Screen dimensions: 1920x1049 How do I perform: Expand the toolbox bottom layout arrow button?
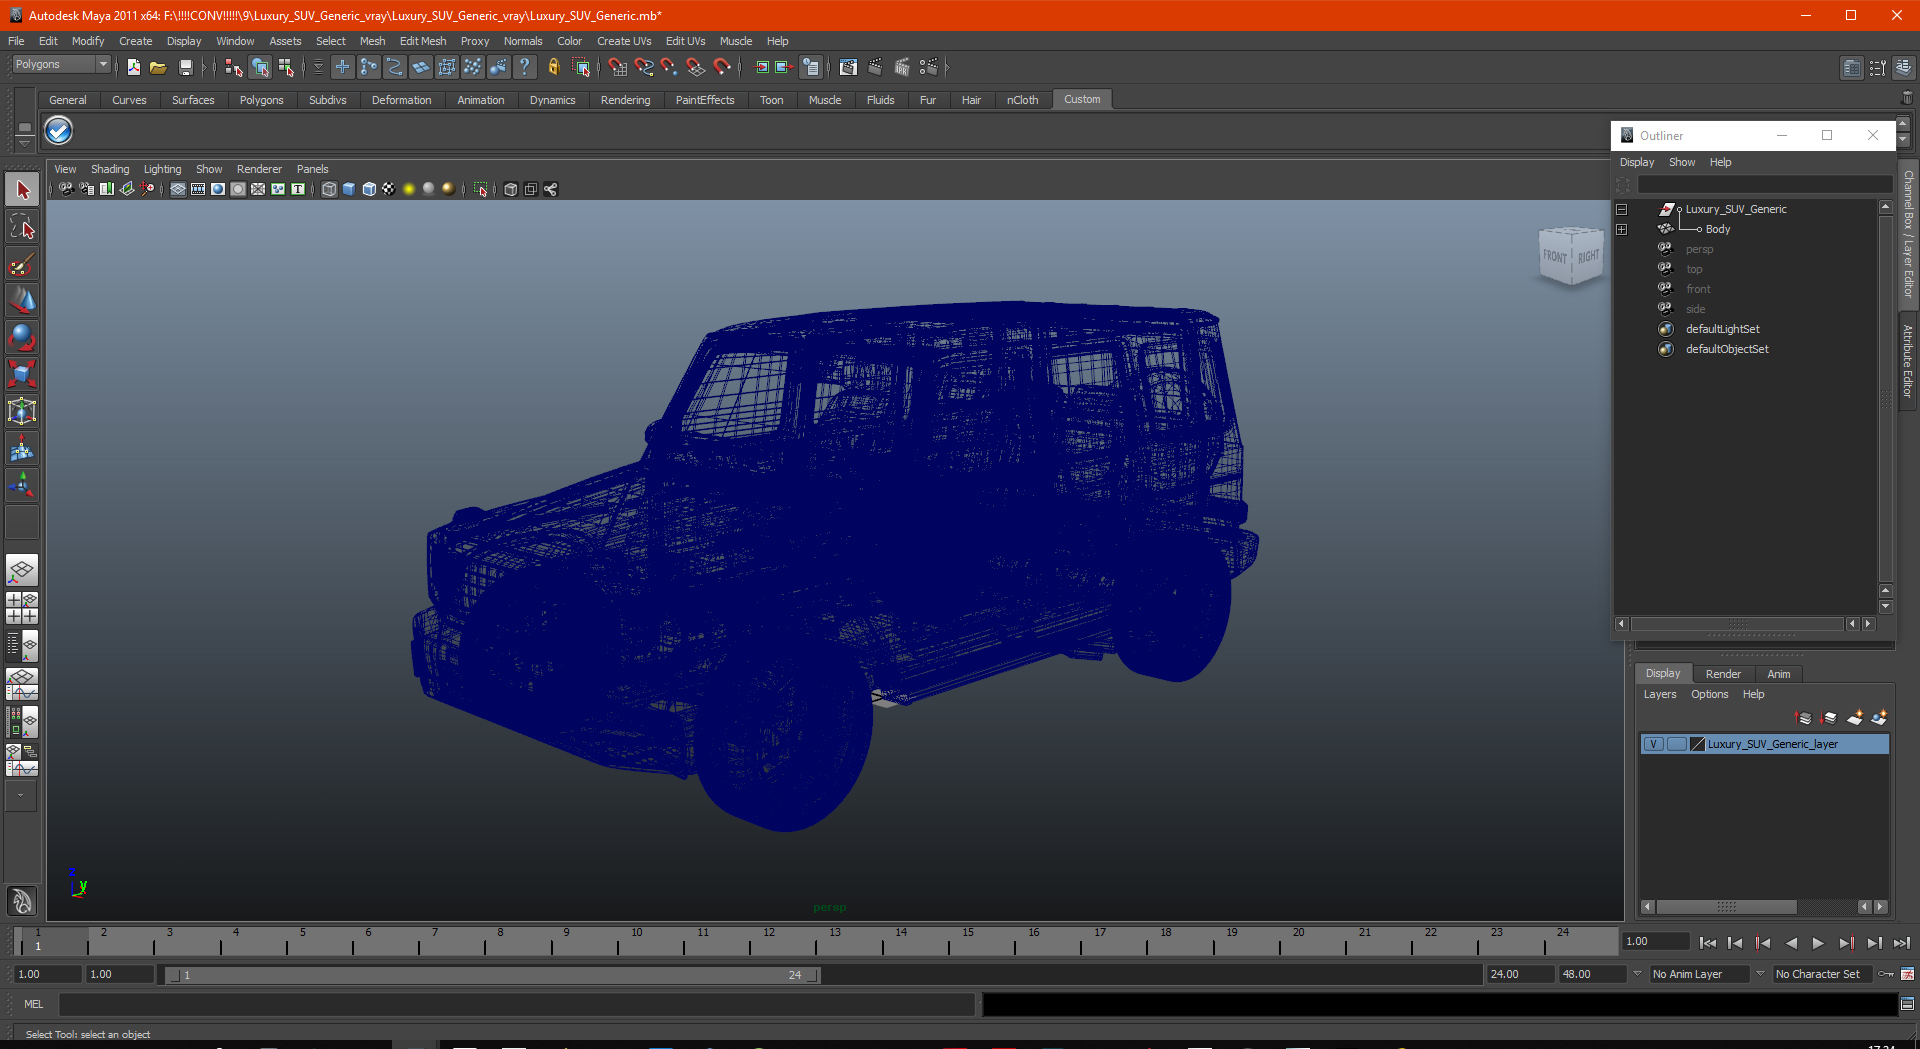21,796
